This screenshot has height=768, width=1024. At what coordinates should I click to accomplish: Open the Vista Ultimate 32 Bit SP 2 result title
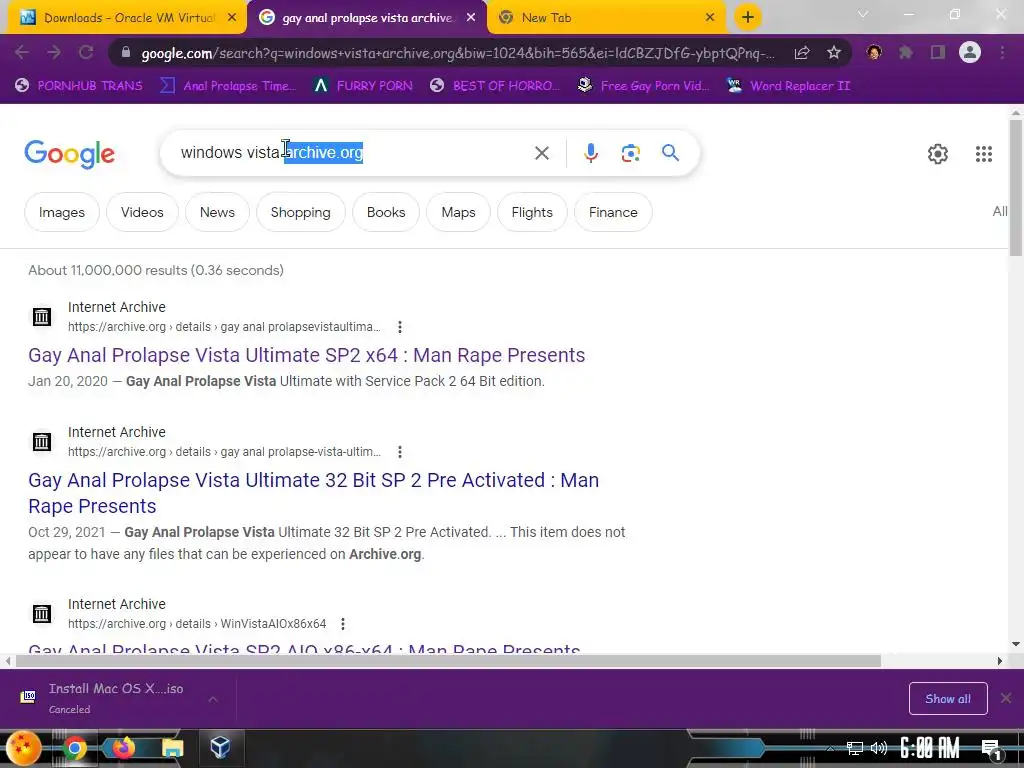pyautogui.click(x=313, y=493)
